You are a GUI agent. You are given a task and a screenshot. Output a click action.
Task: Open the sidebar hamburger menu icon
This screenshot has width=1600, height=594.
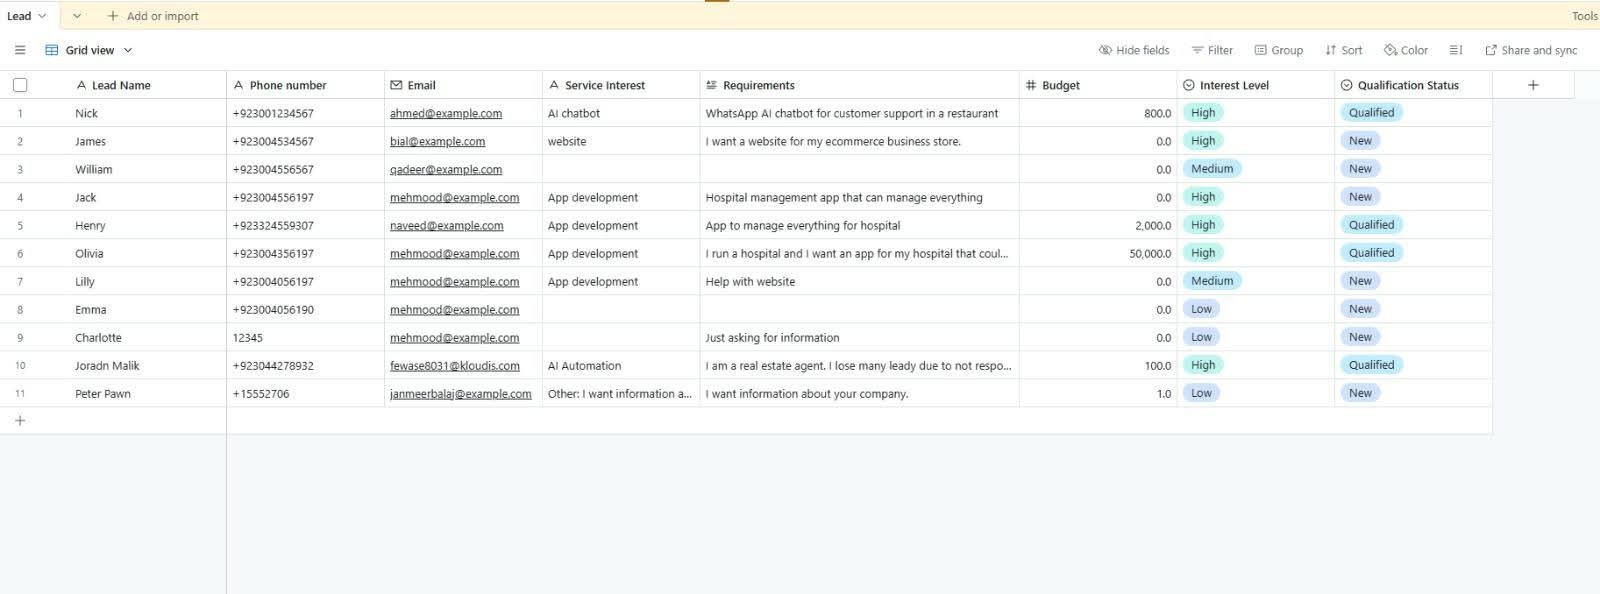[20, 50]
